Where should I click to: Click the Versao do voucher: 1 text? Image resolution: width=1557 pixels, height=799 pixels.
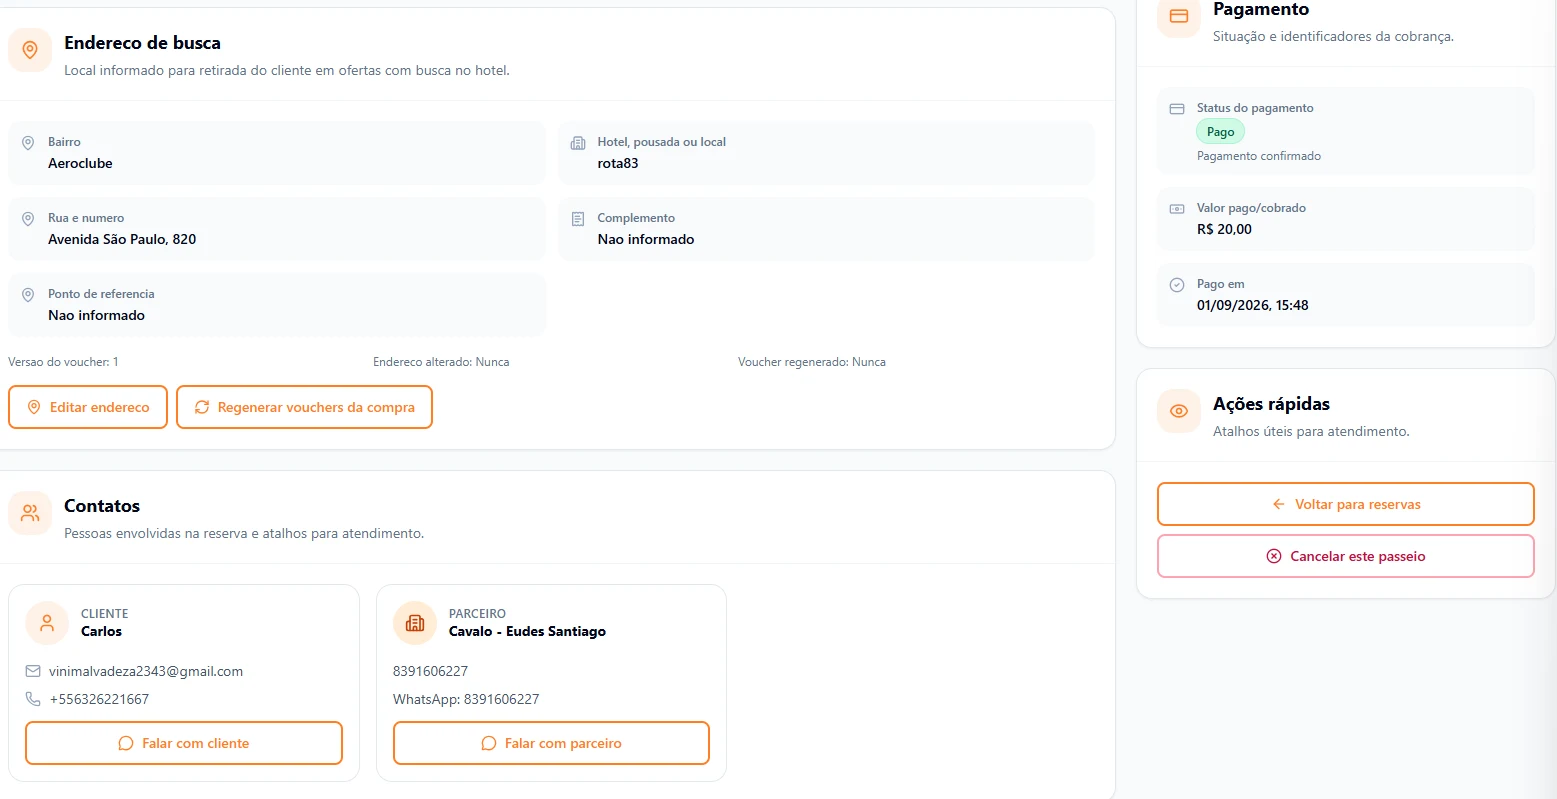tap(63, 362)
